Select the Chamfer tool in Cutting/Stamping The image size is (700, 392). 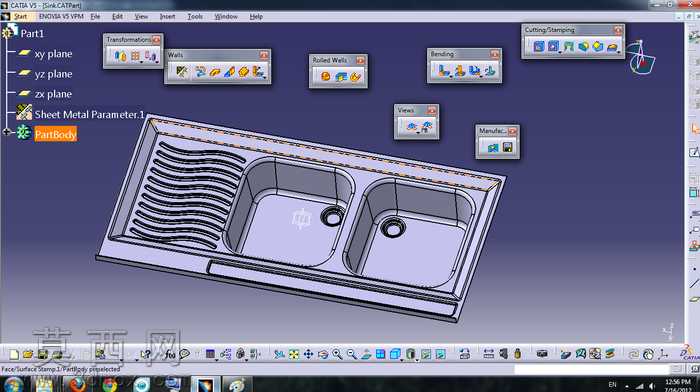point(598,46)
